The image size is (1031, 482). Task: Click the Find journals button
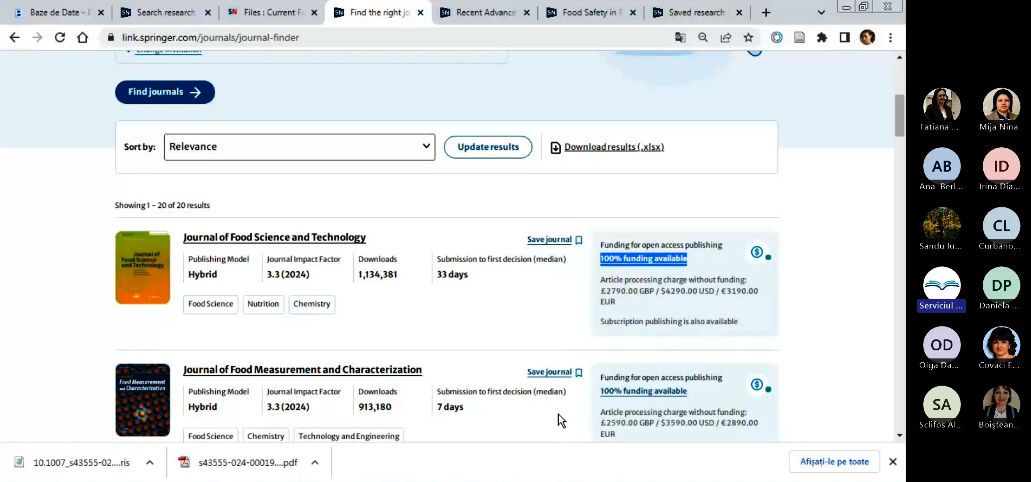coord(165,92)
